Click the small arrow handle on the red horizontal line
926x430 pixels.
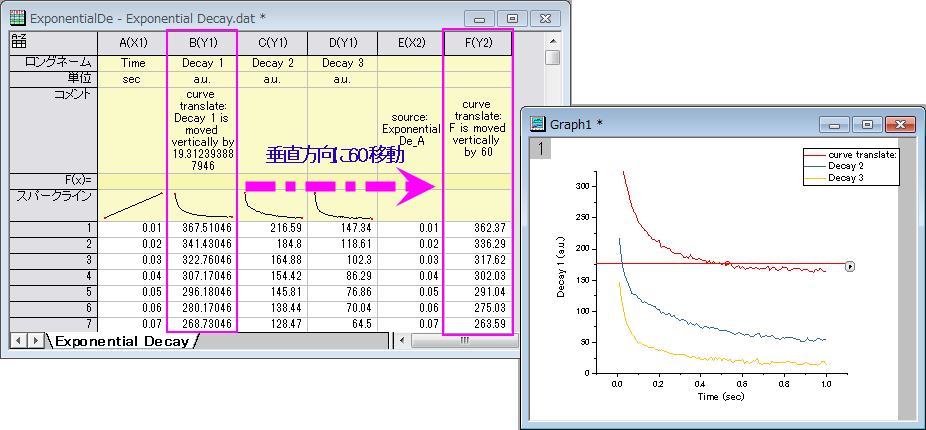(x=850, y=267)
